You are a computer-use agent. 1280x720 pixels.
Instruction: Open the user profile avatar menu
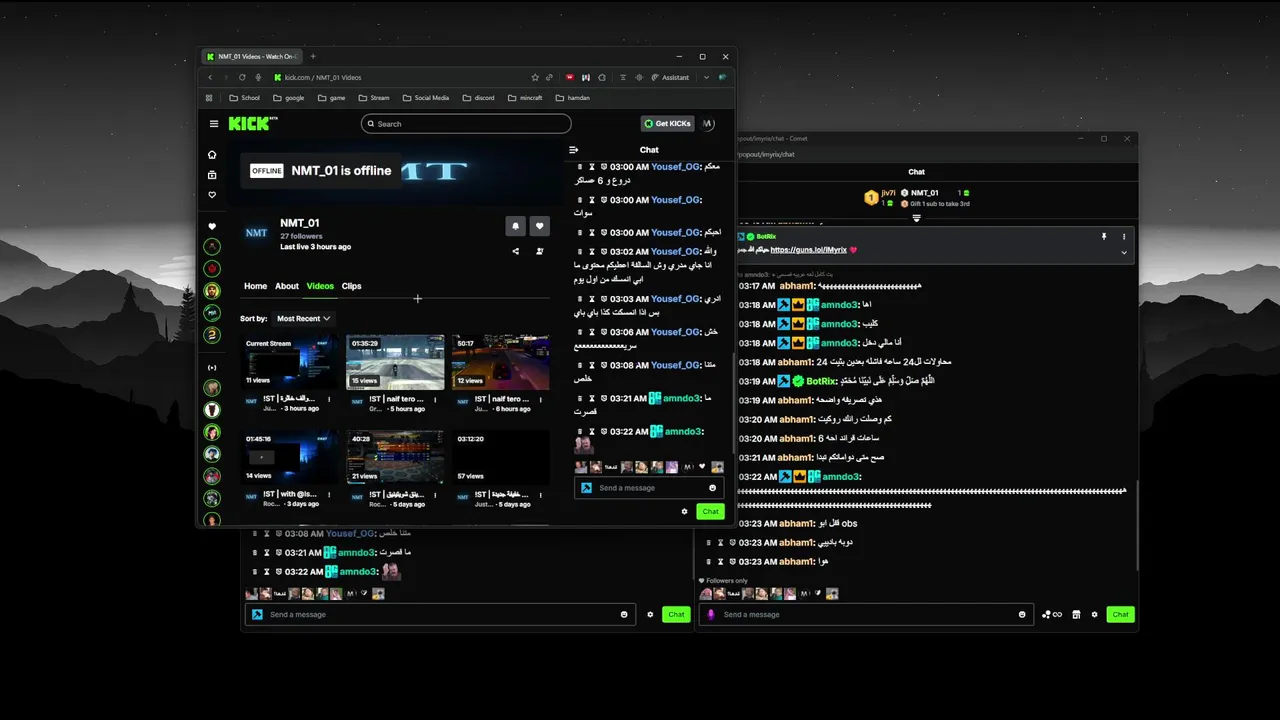tap(708, 124)
